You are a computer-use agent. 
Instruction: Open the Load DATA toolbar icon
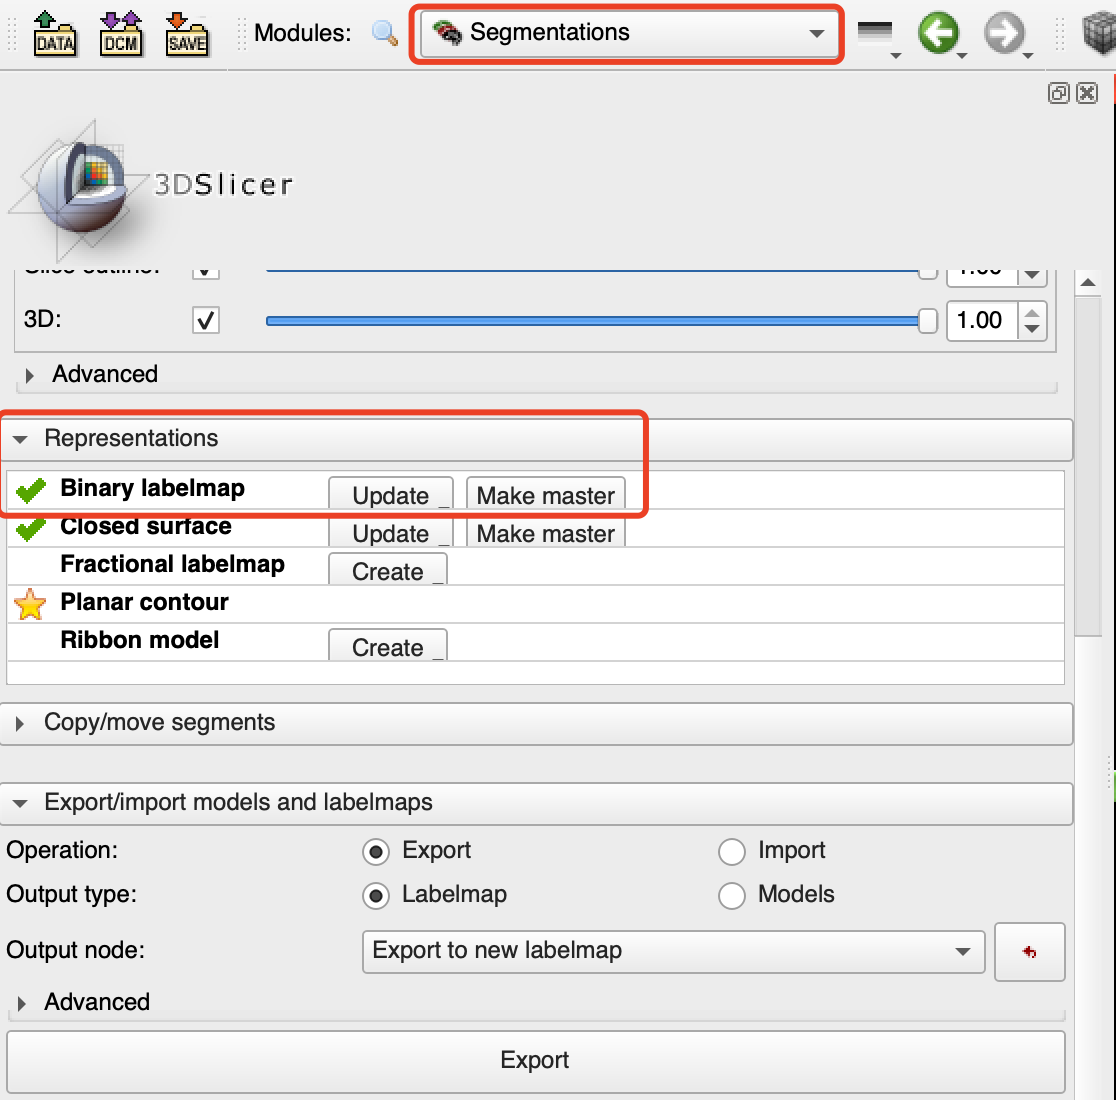coord(54,33)
